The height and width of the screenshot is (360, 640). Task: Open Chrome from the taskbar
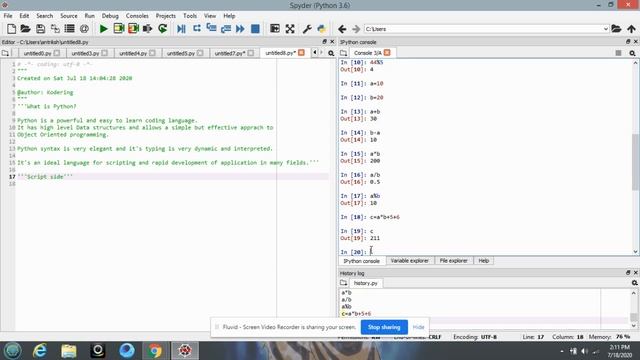click(x=155, y=351)
